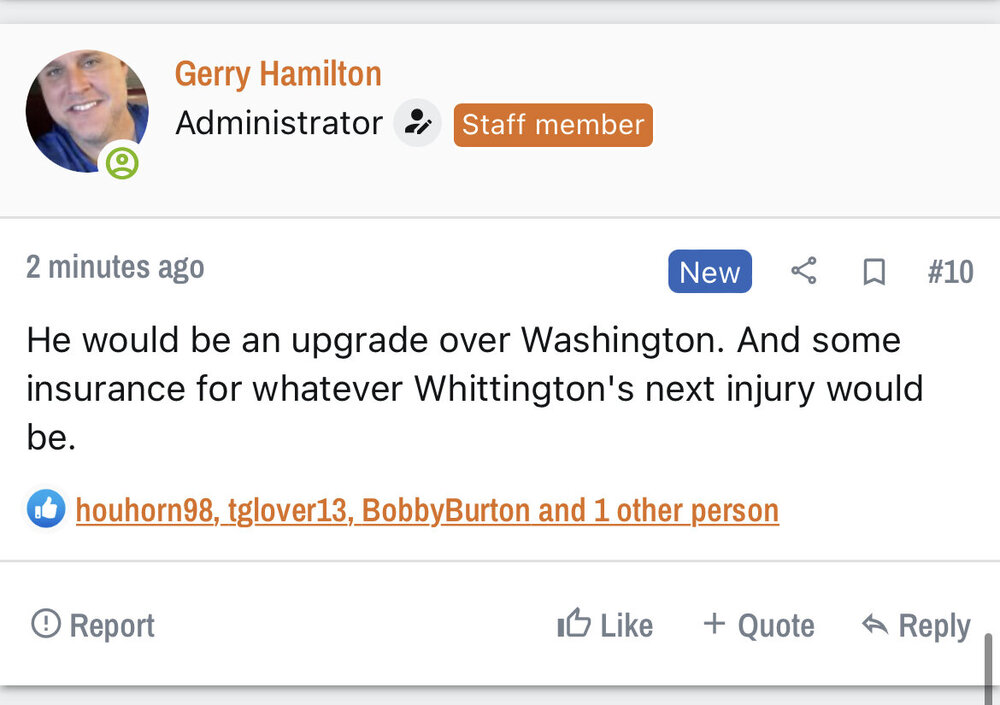Click the Administrator user title
Screen dimensions: 1000x705
tap(279, 124)
